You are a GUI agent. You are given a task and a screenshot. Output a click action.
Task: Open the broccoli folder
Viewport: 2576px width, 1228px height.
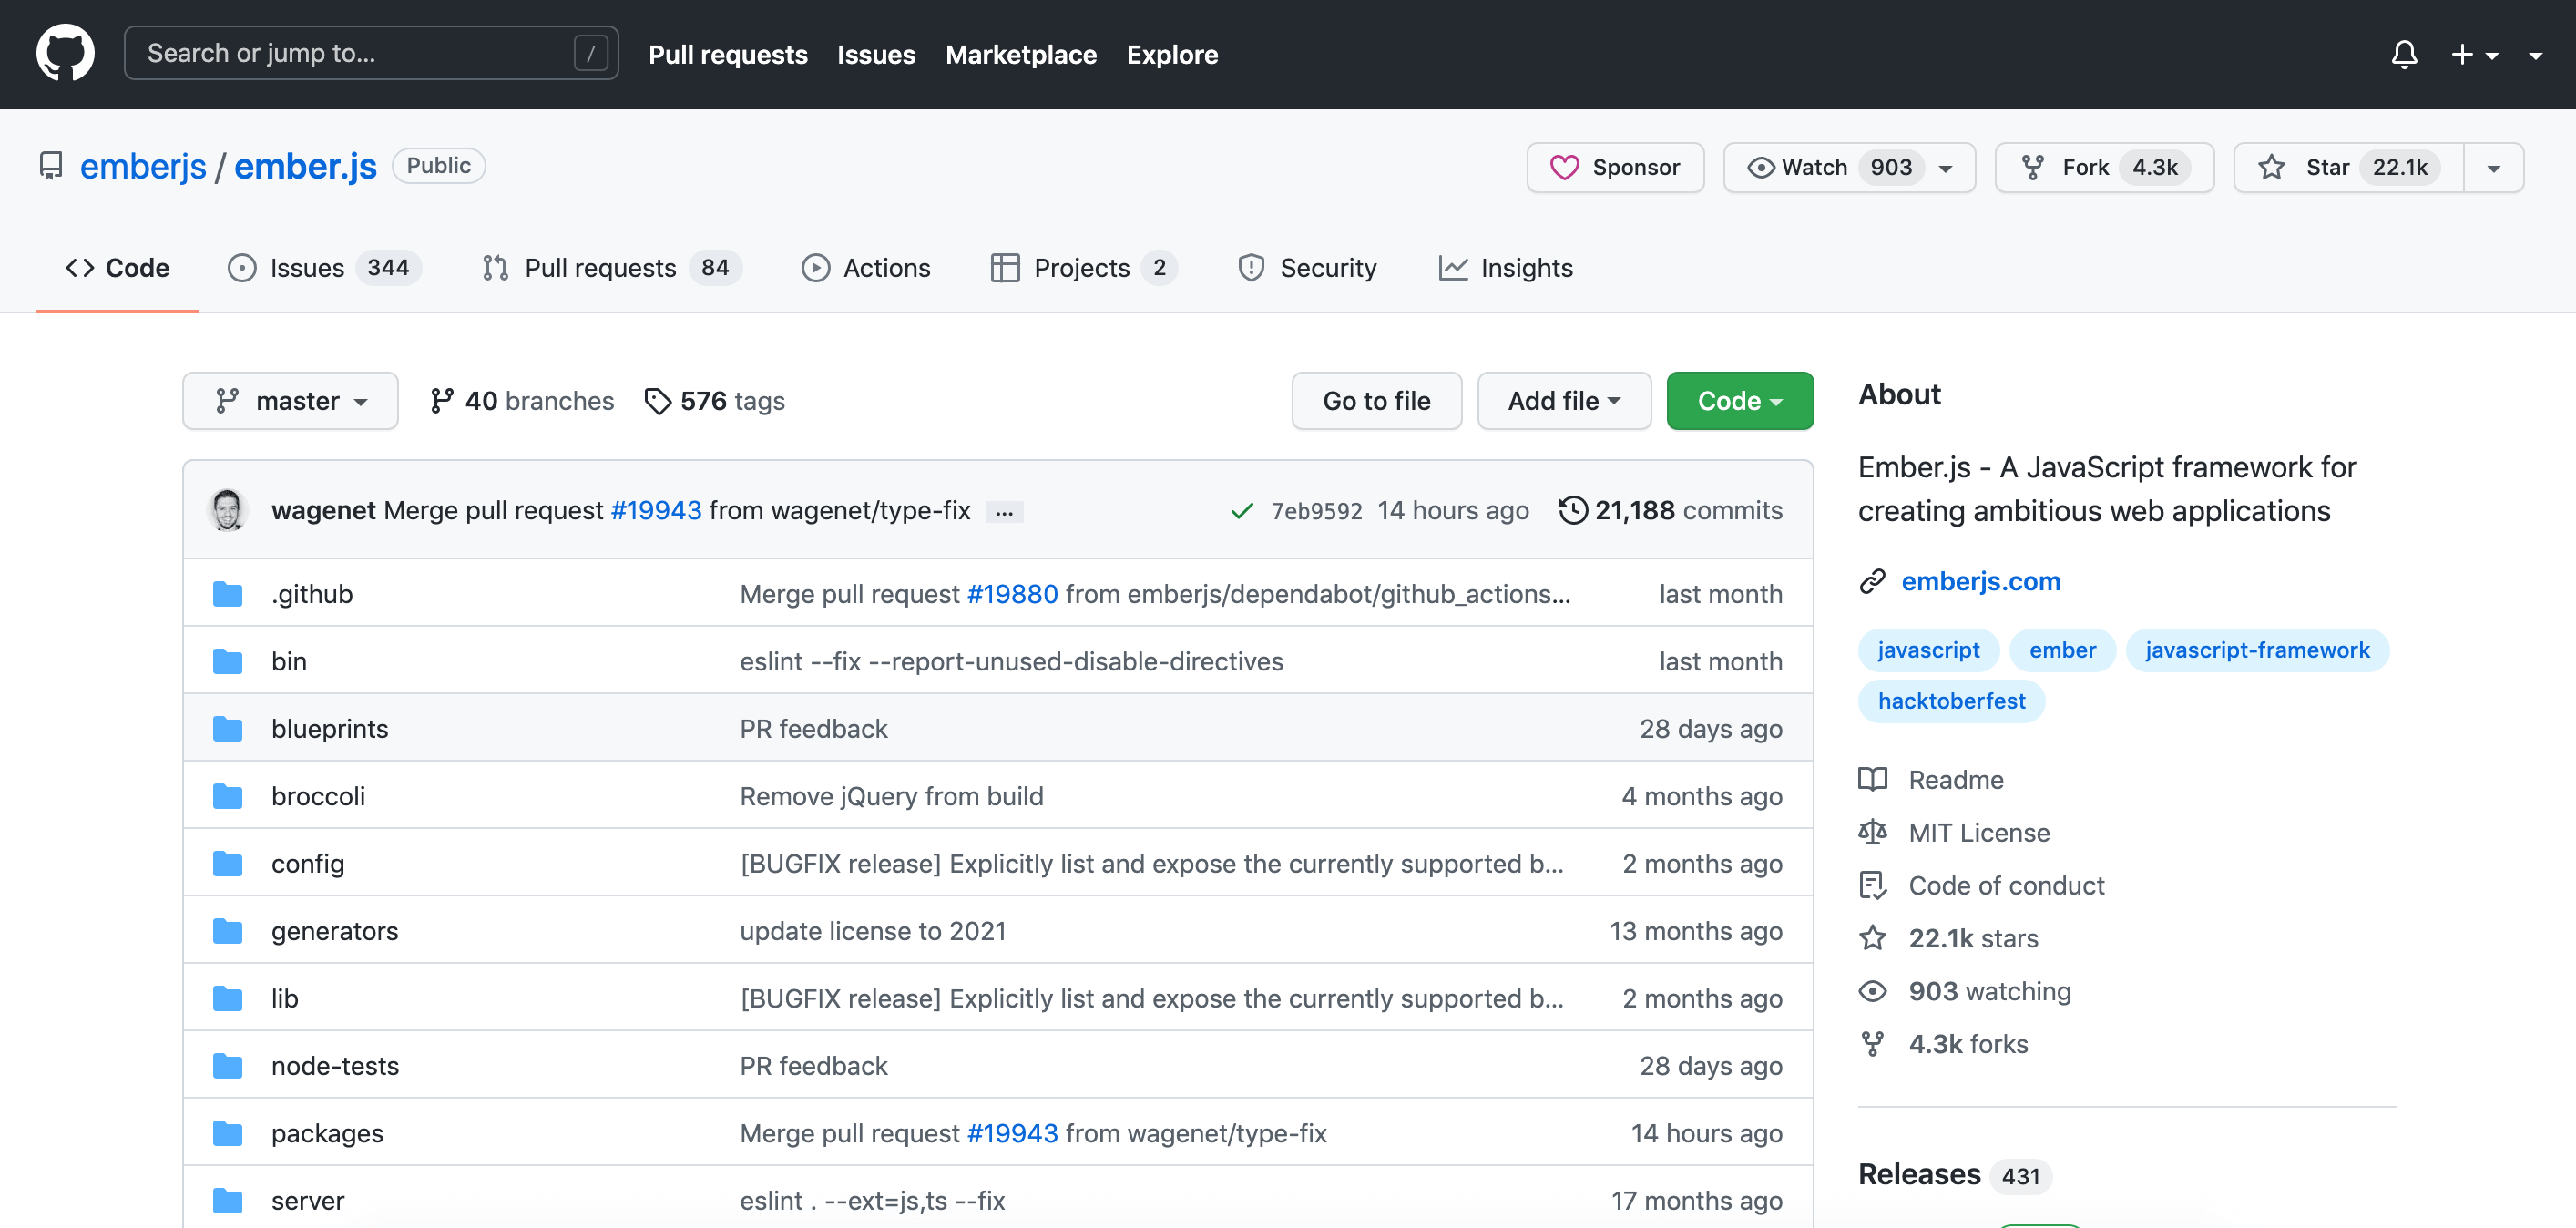(x=318, y=796)
